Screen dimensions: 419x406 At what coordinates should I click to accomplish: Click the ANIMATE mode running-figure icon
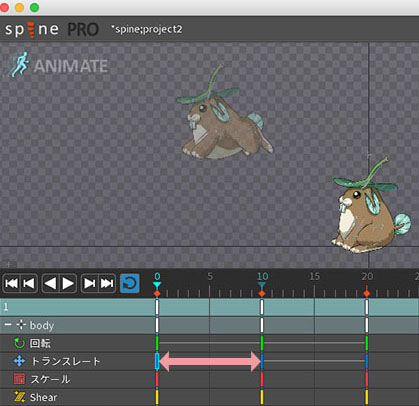(x=19, y=65)
